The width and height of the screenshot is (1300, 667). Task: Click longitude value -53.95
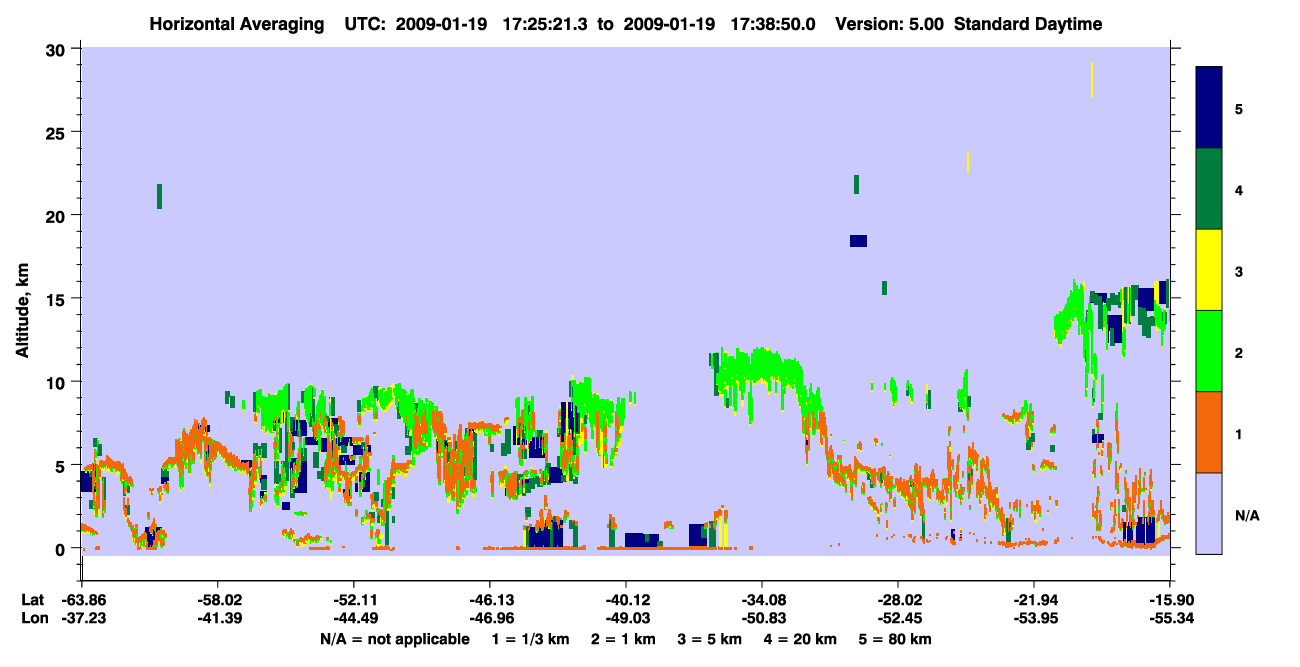[1034, 618]
